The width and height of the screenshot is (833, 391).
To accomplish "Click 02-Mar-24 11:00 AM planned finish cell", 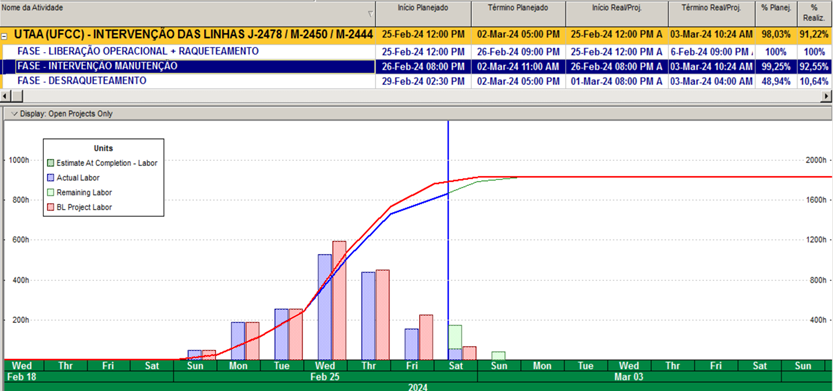I will click(x=518, y=66).
